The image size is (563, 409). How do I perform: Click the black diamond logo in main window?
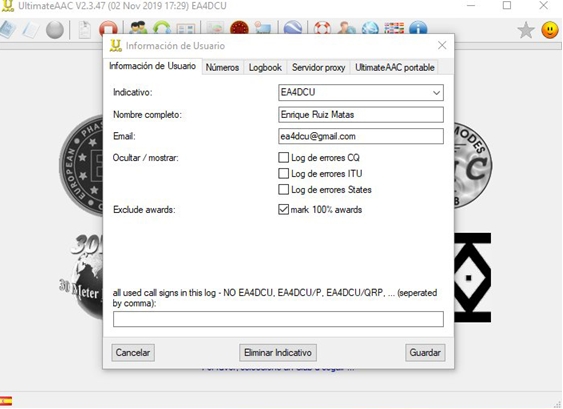473,278
